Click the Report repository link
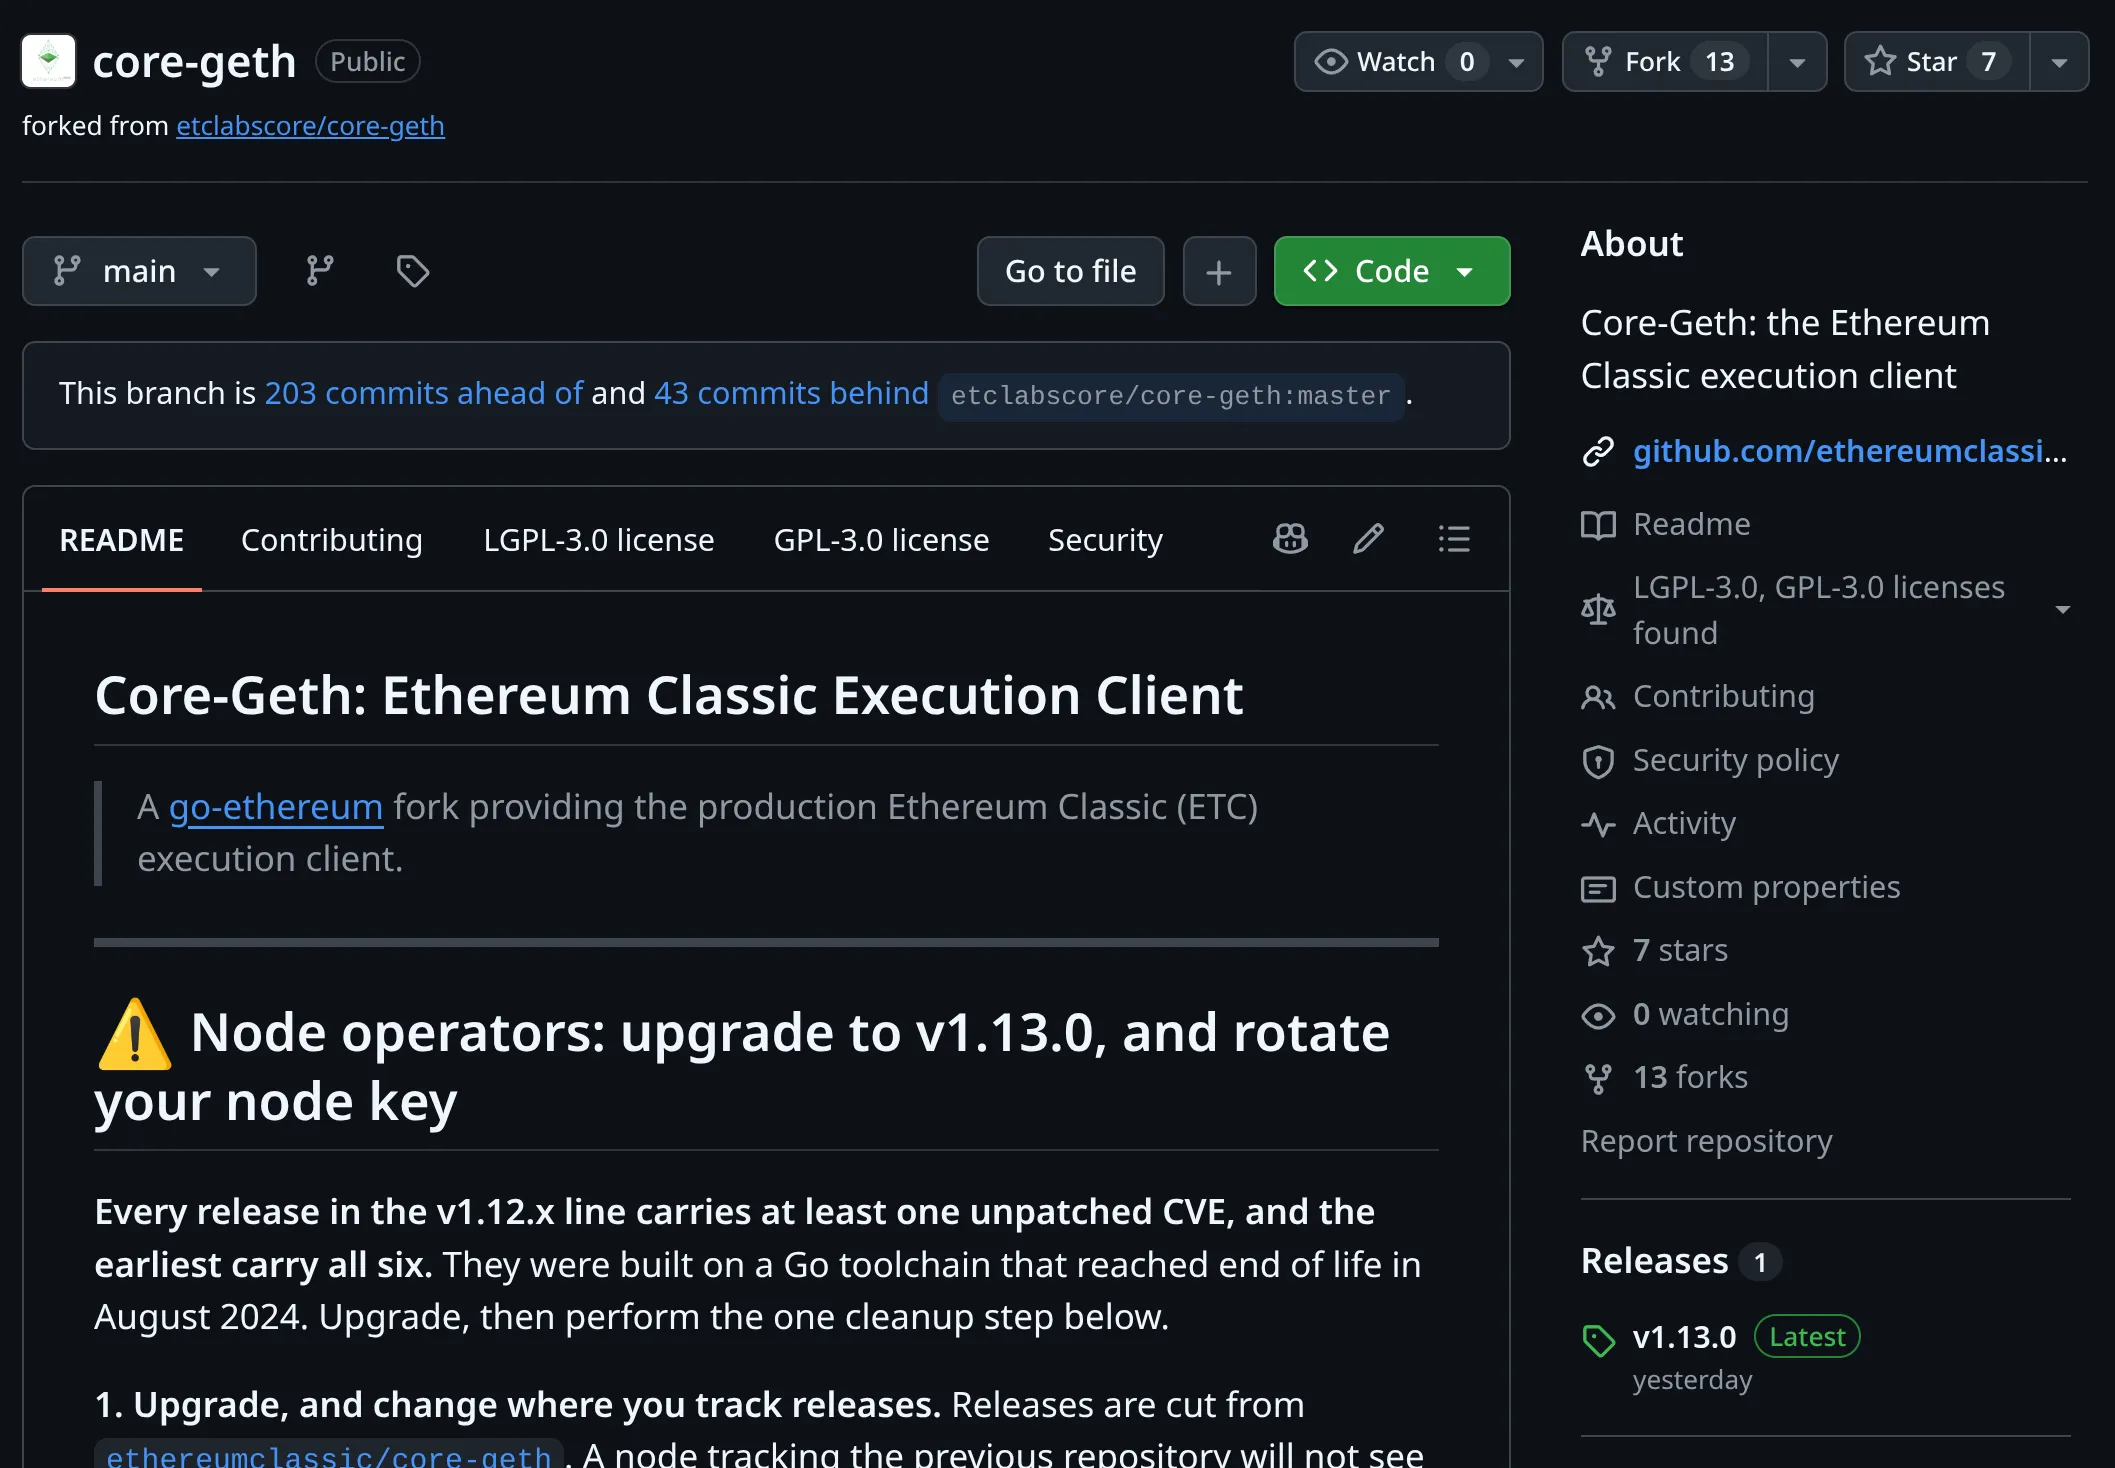Image resolution: width=2115 pixels, height=1468 pixels. (1707, 1142)
